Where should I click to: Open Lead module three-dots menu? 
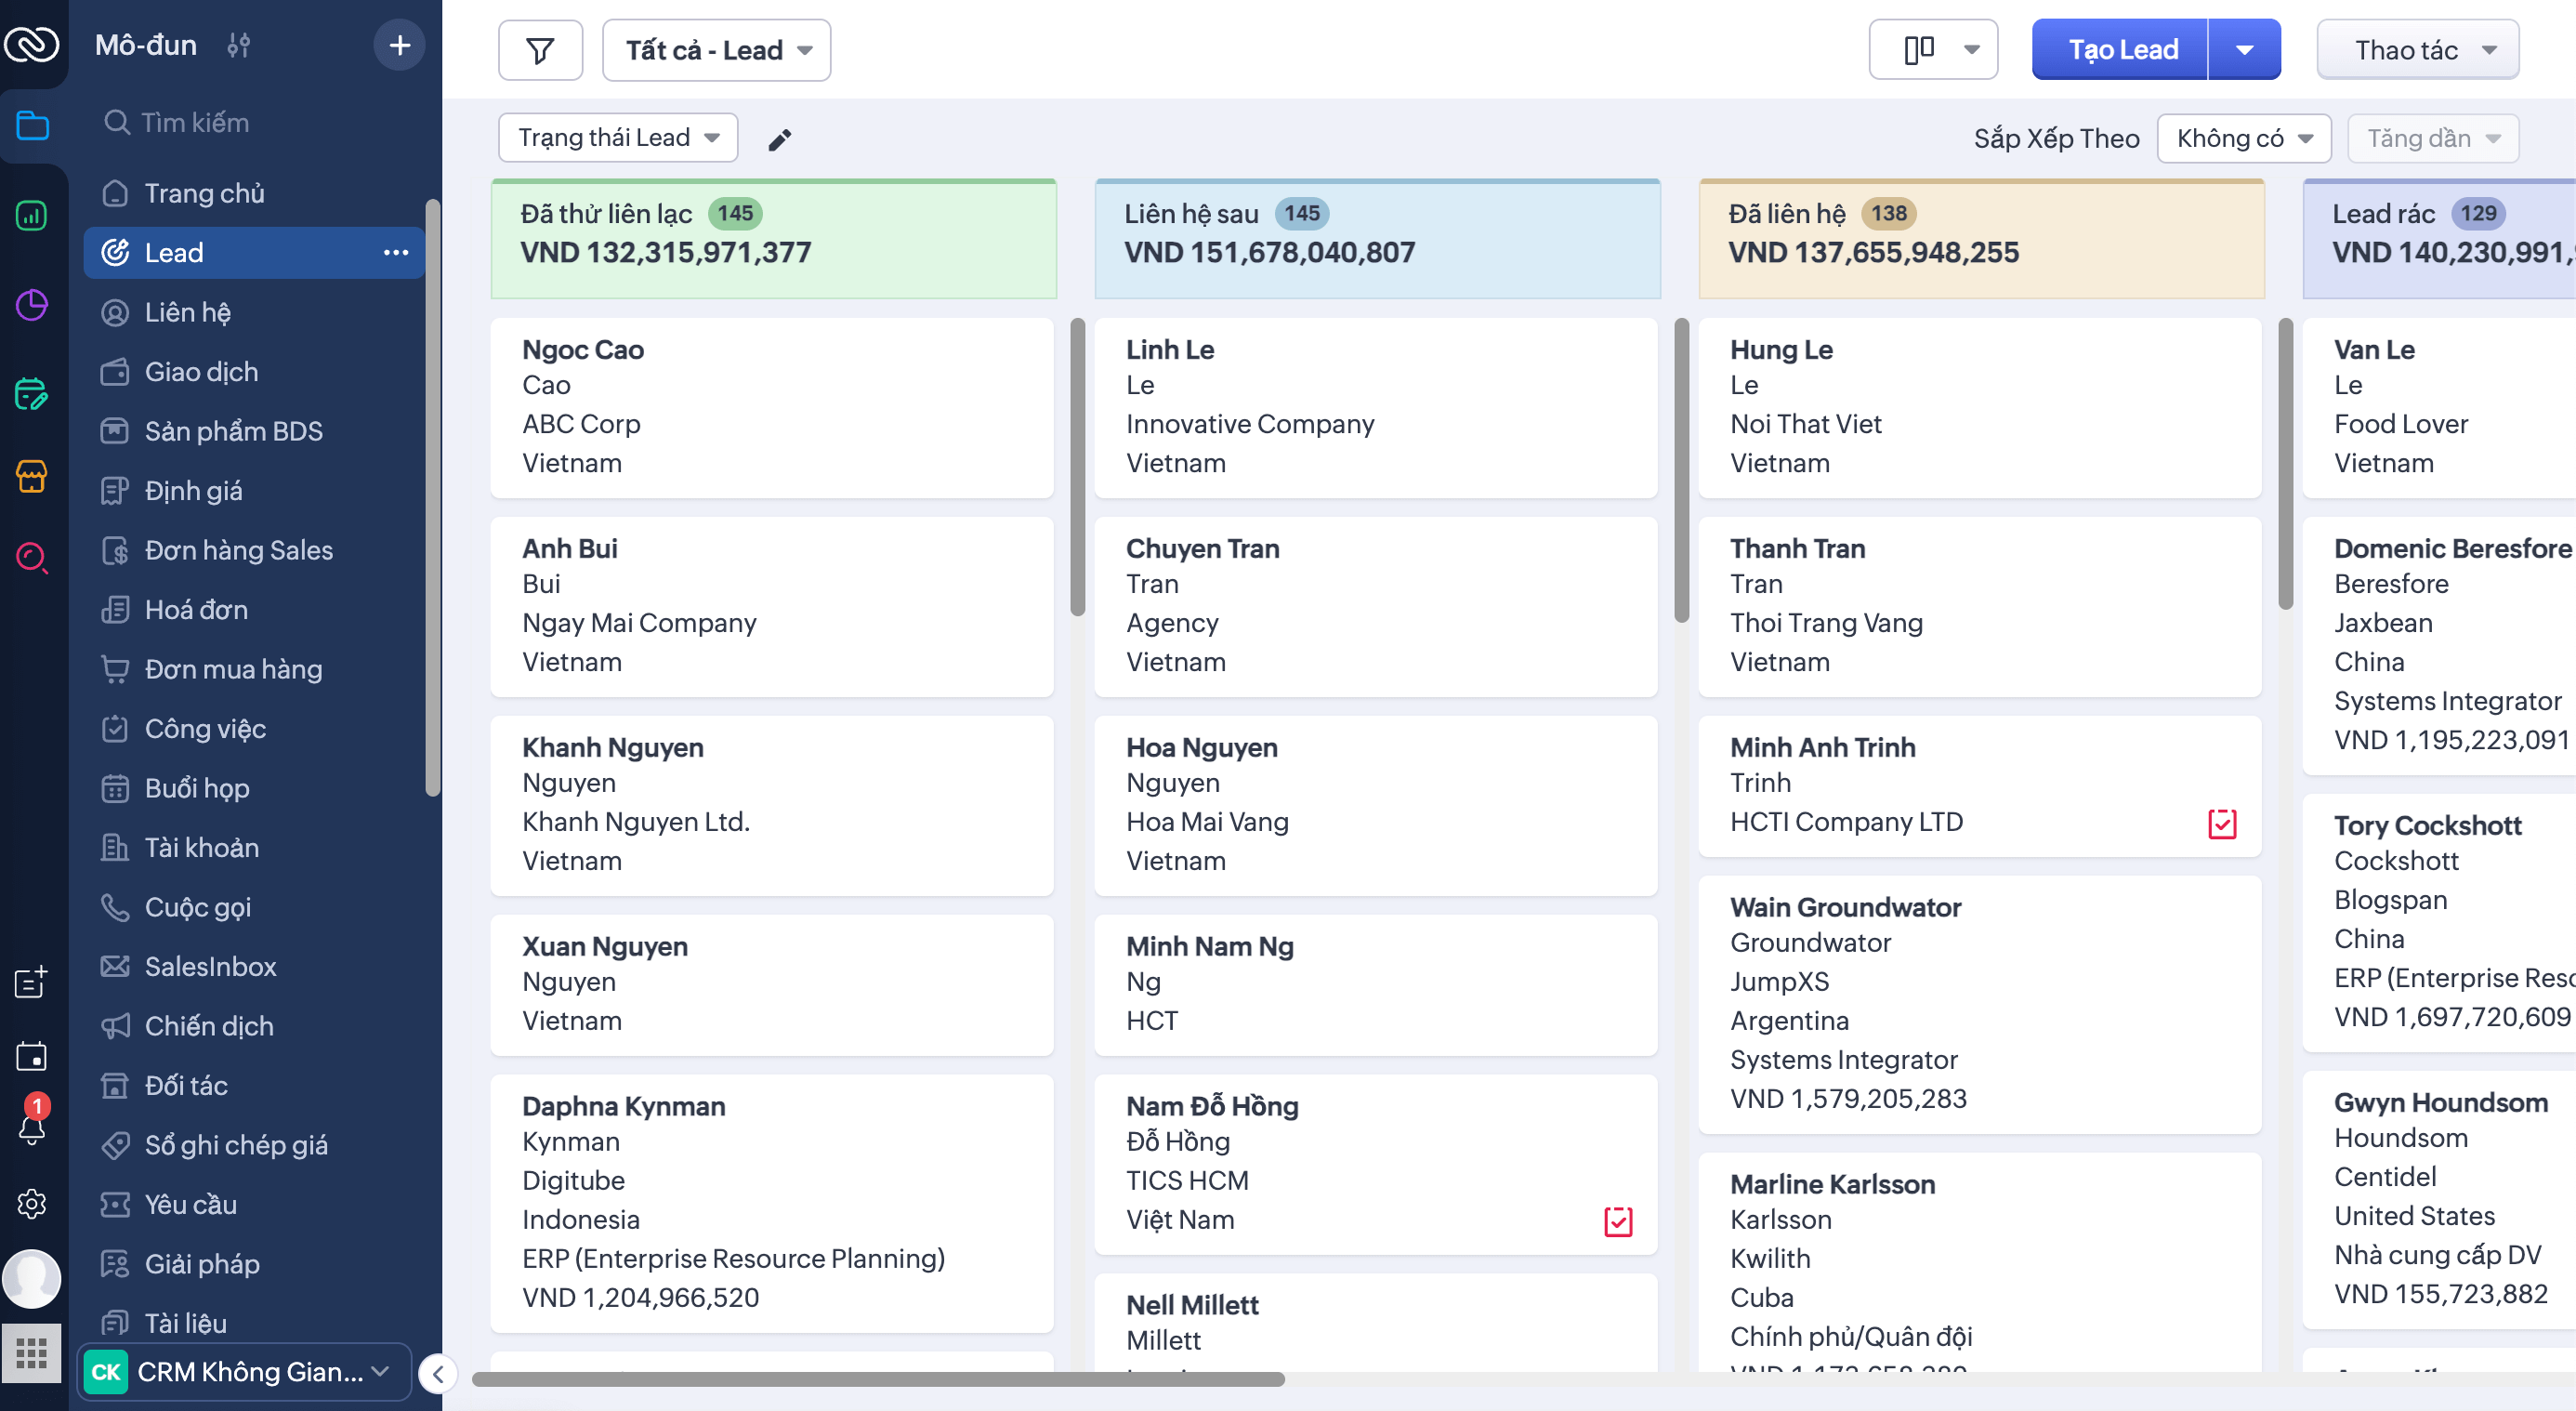pyautogui.click(x=396, y=253)
